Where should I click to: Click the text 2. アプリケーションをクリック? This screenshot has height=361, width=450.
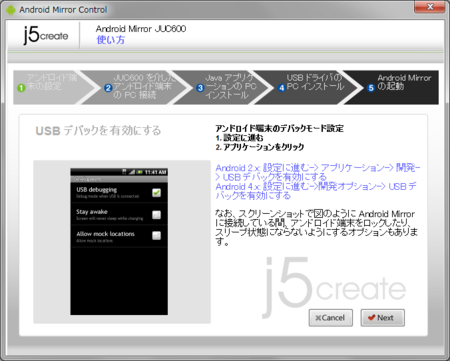point(260,147)
